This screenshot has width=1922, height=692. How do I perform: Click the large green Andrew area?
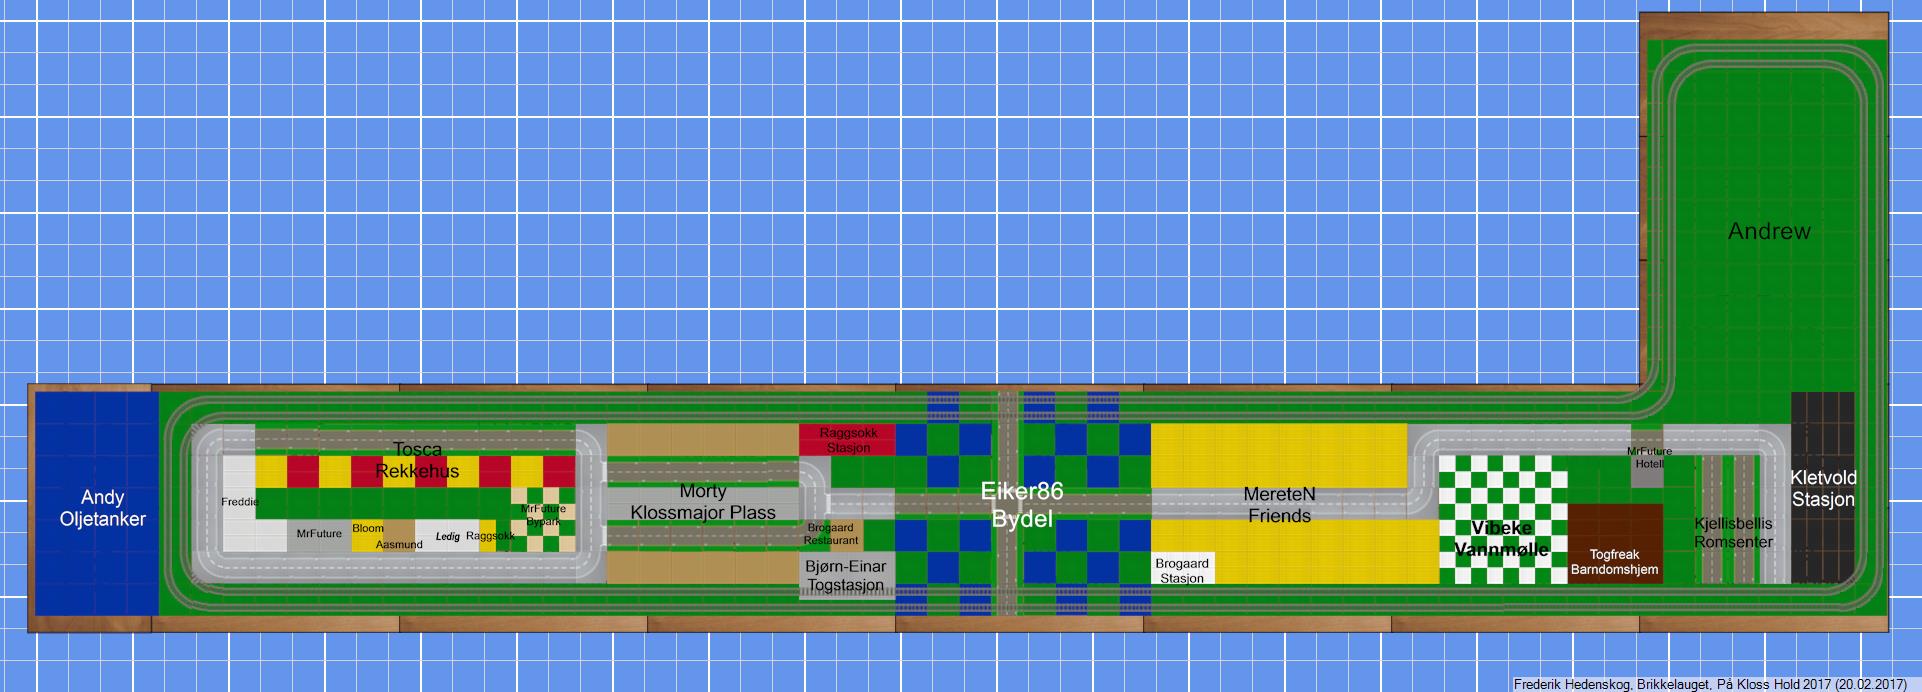click(1769, 232)
